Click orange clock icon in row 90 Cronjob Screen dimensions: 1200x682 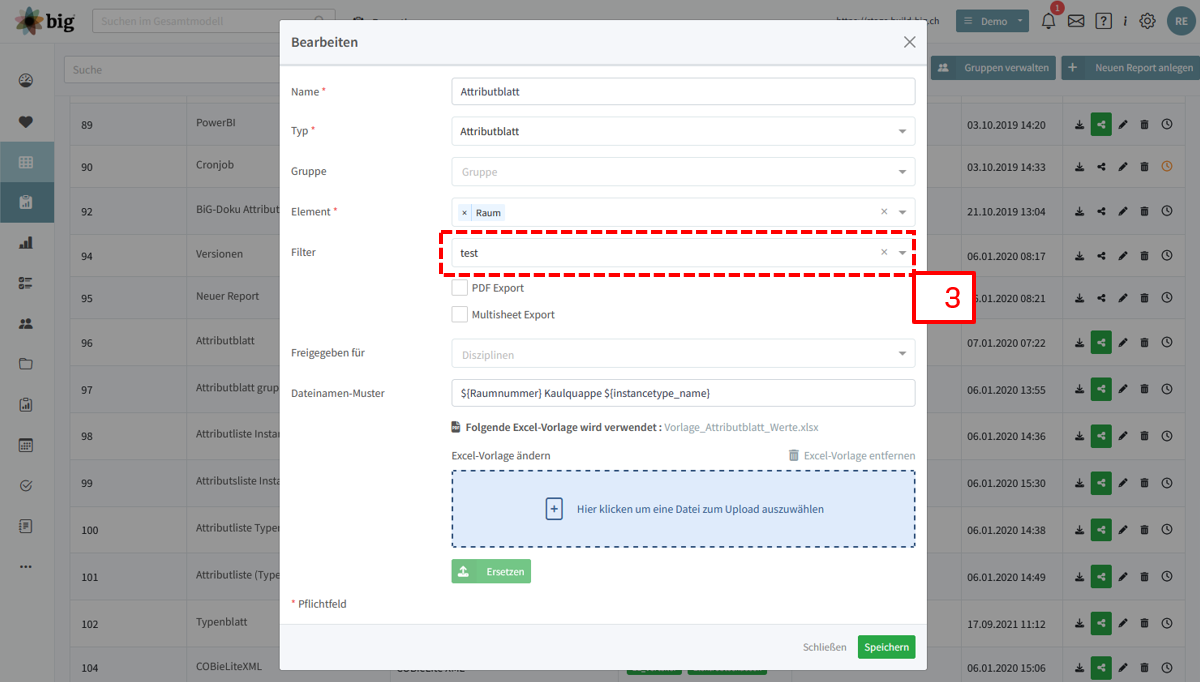click(x=1166, y=167)
